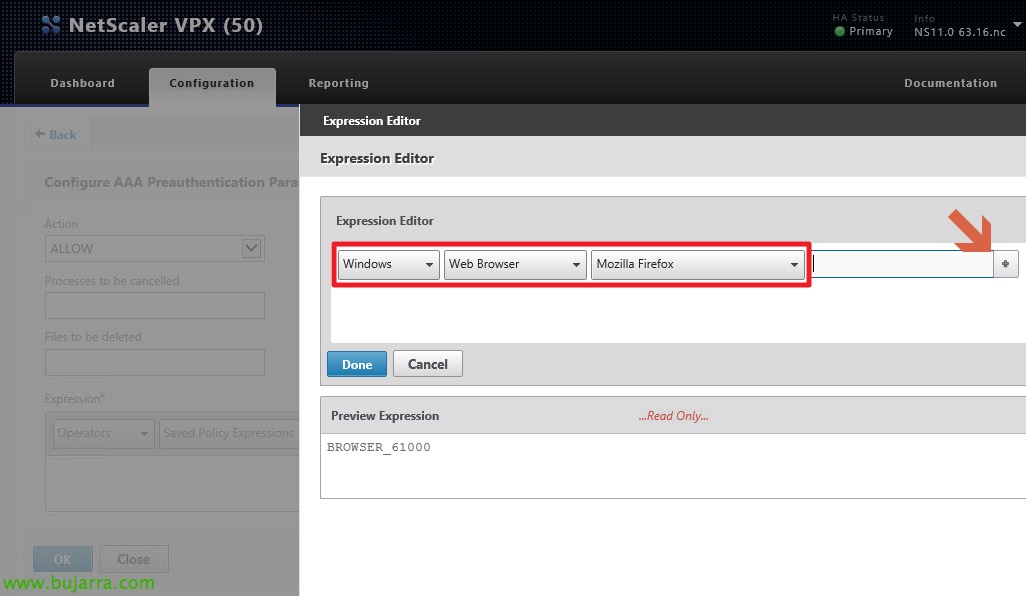1026x596 pixels.
Task: Click the Preview Expression text area
Action: [673, 466]
